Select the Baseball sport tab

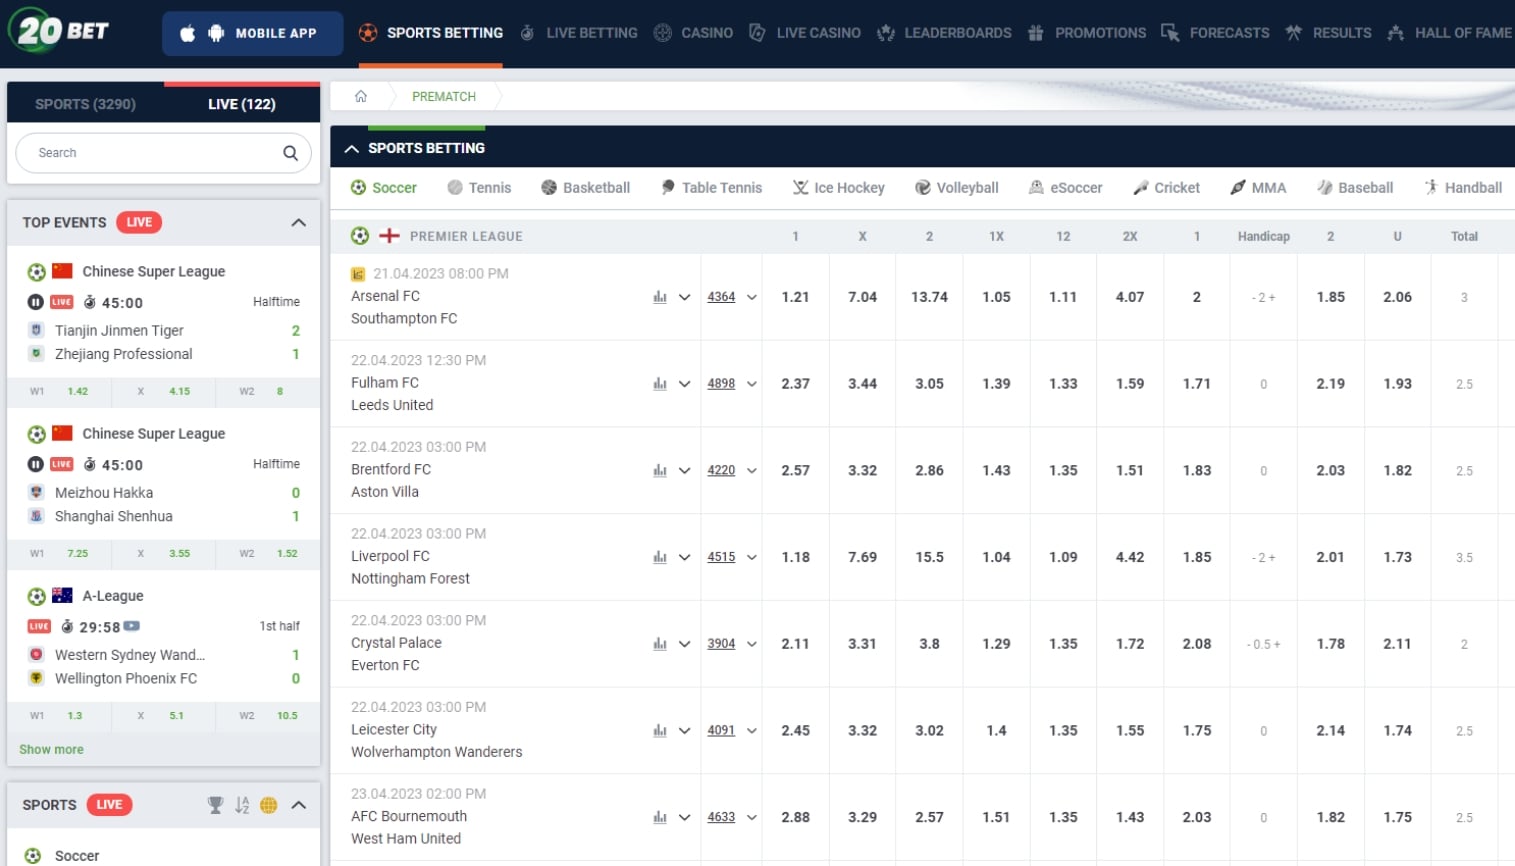coord(1355,188)
